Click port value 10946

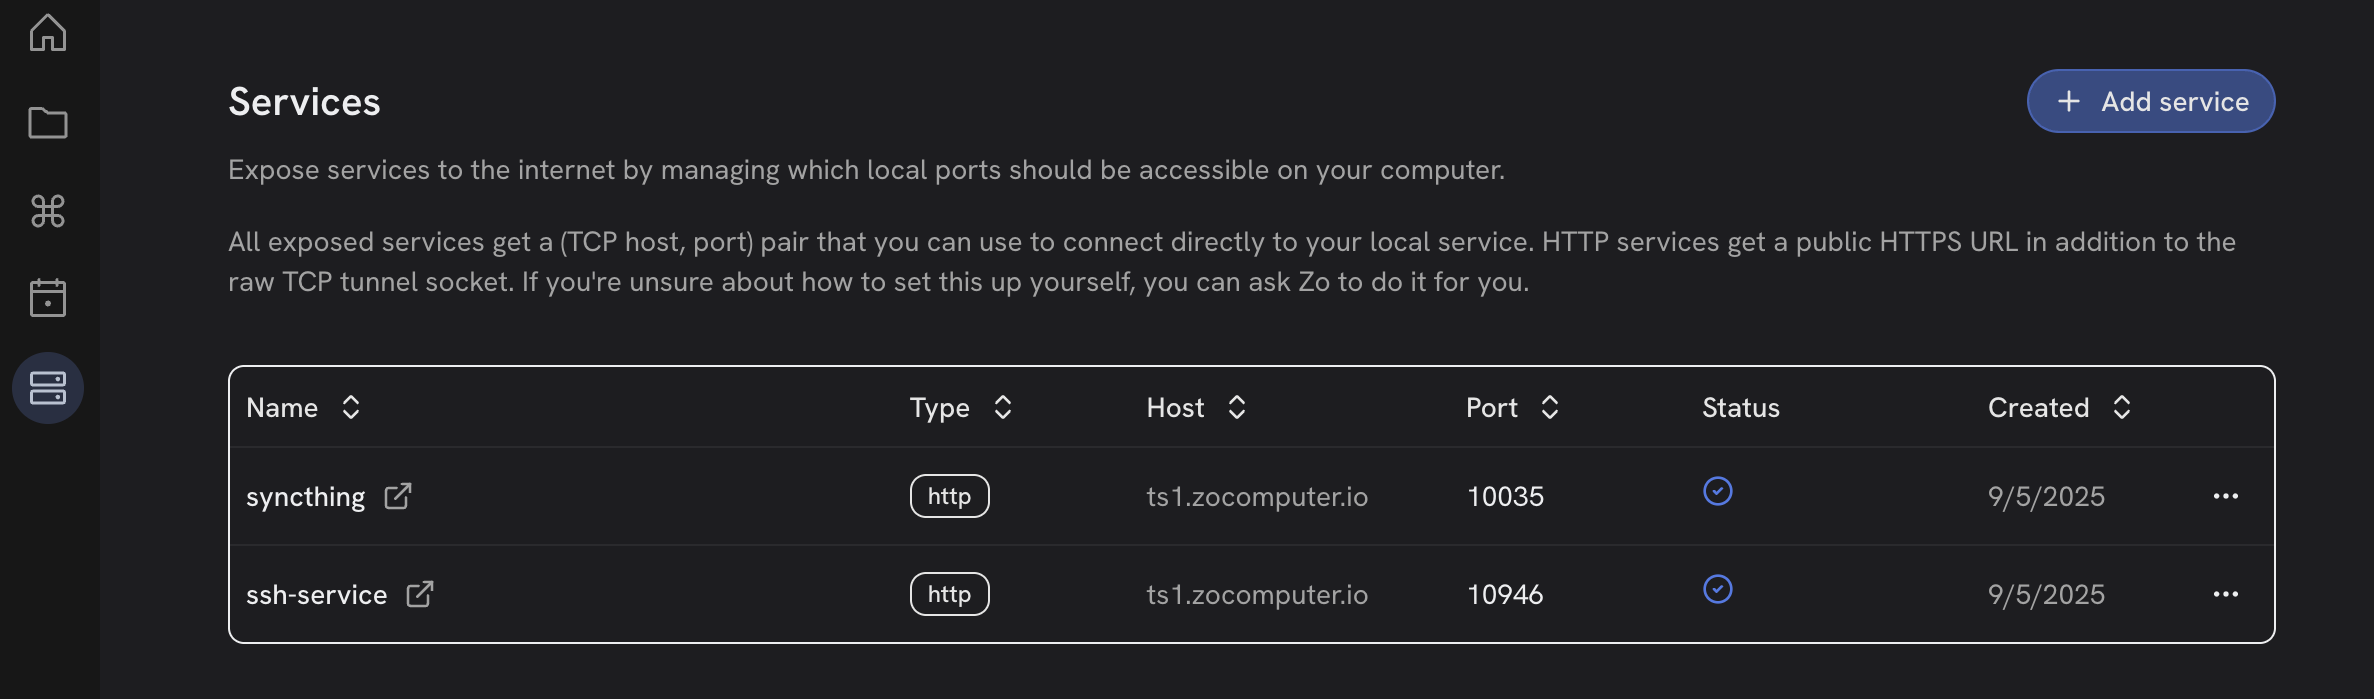1506,594
